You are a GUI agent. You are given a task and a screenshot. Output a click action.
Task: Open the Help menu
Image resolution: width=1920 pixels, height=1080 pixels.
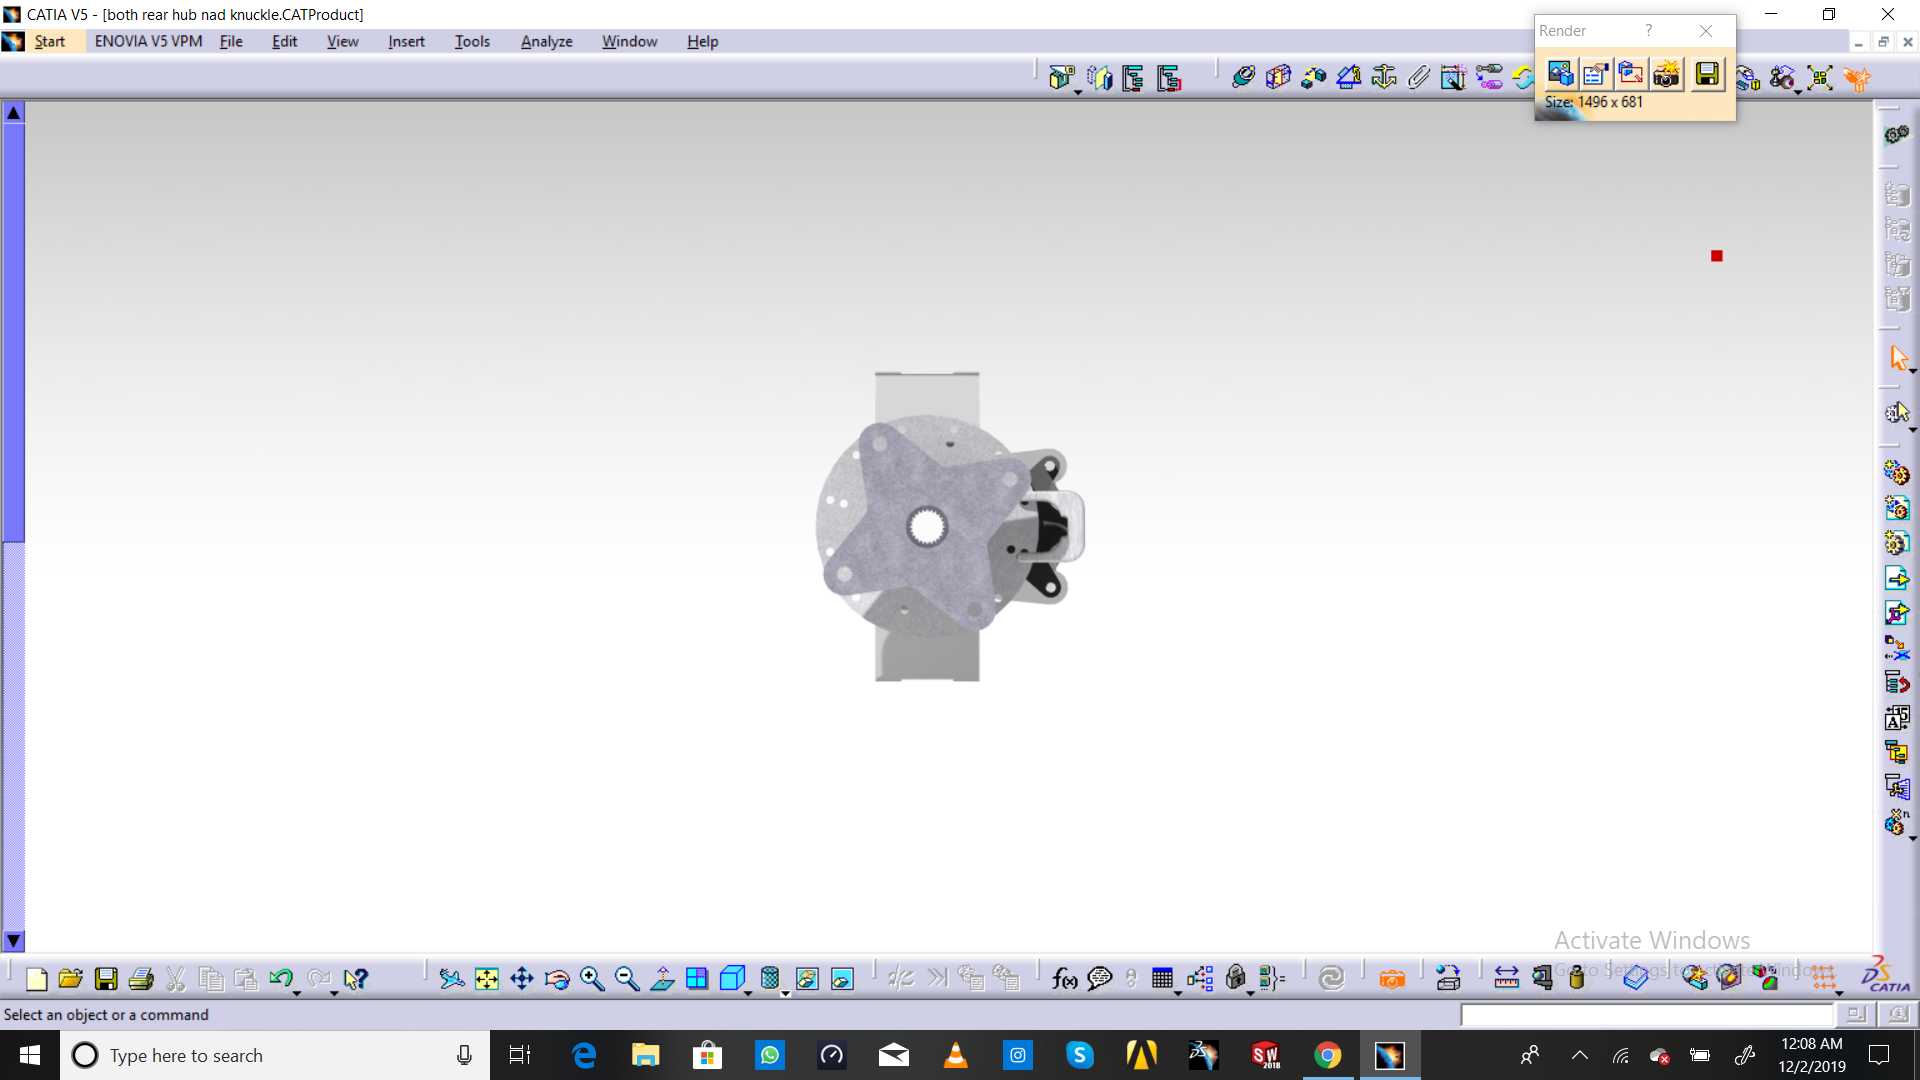(702, 41)
